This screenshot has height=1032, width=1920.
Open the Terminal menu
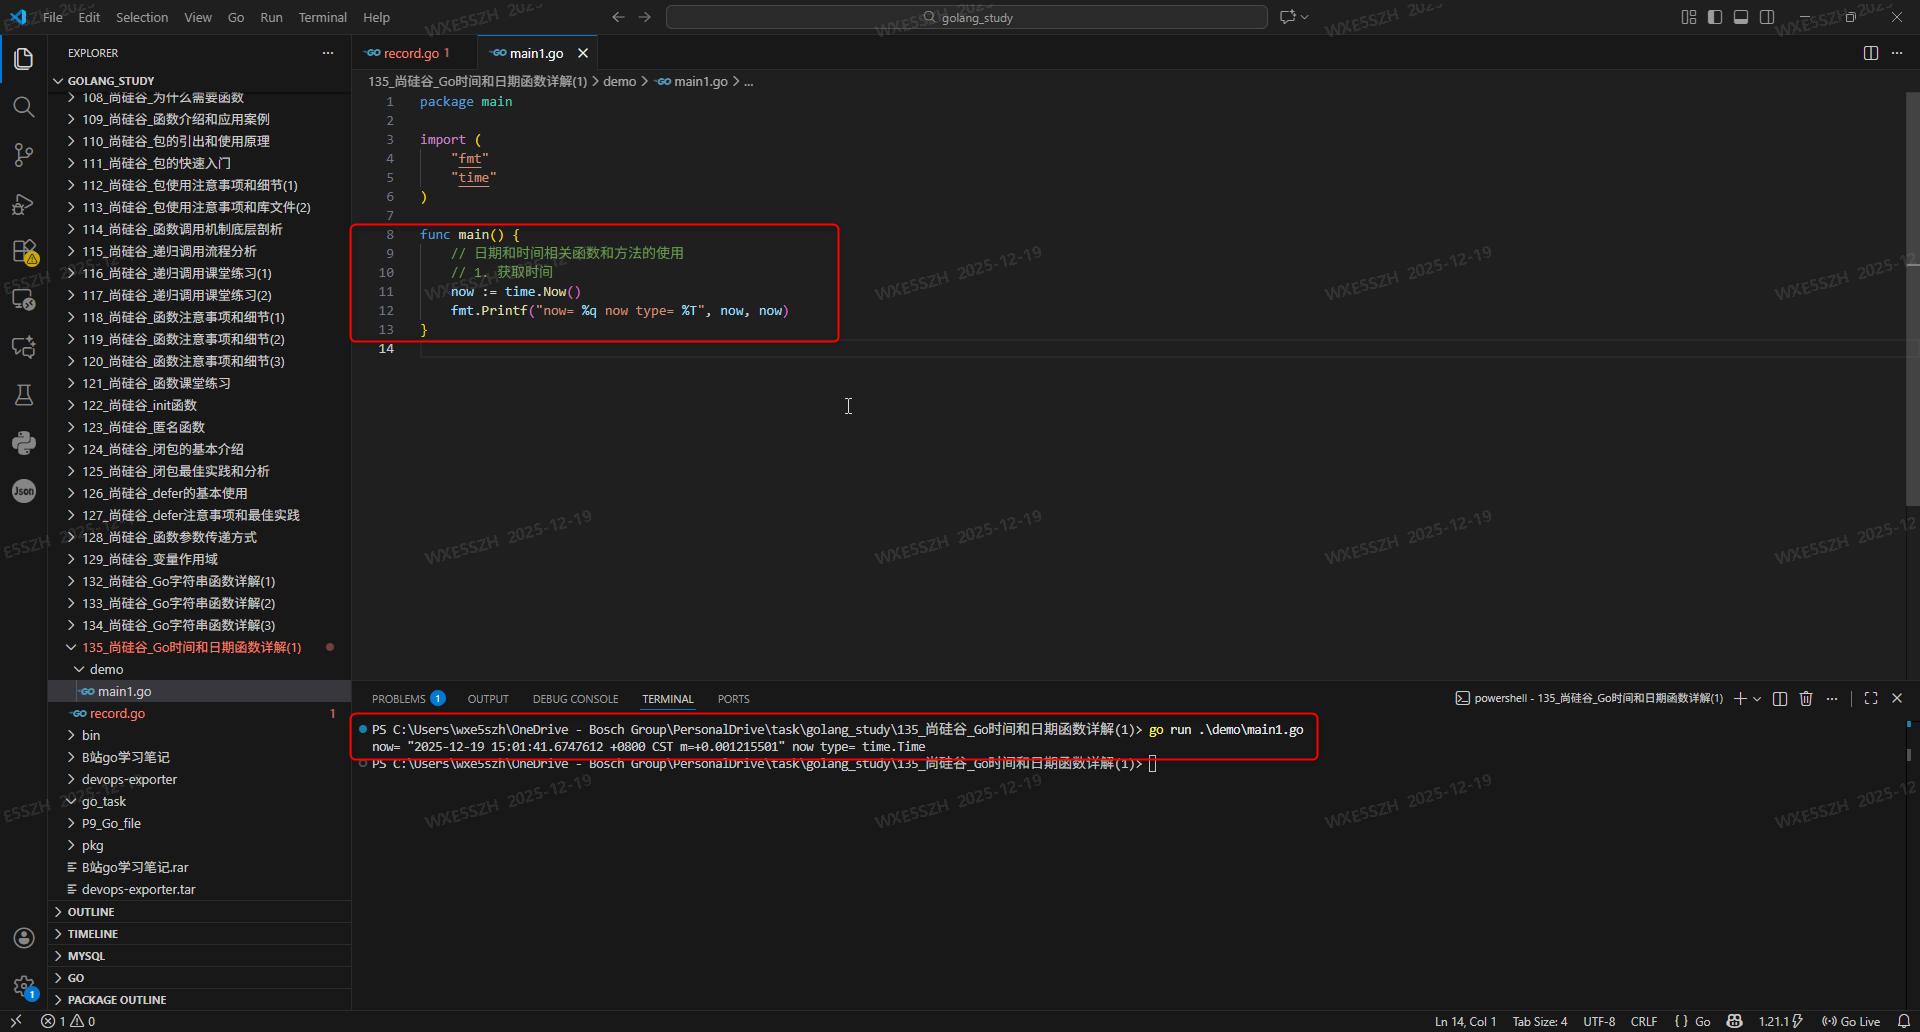(322, 17)
